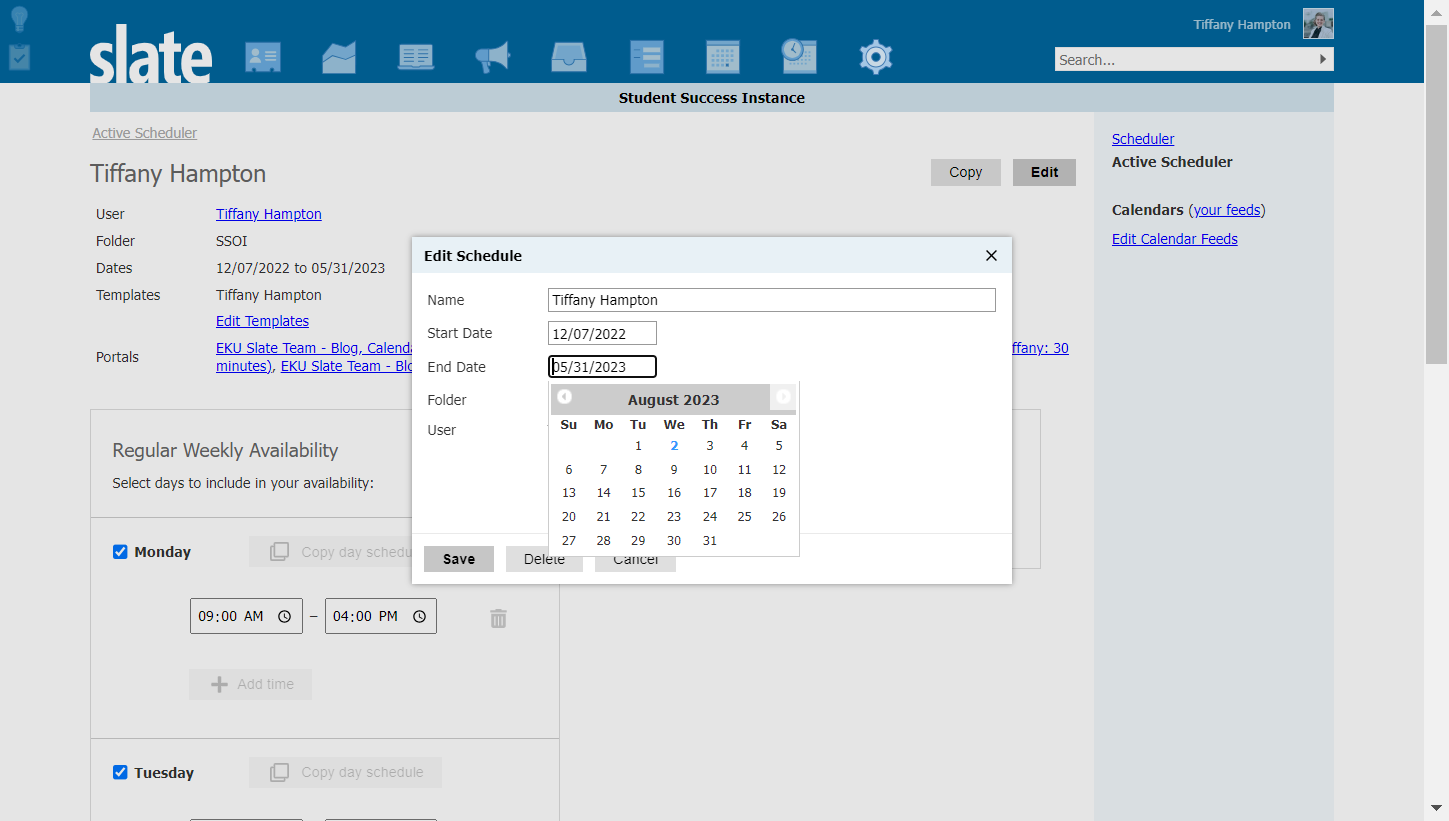Click the Search box in header
Viewport: 1449px width, 821px height.
tap(1185, 60)
